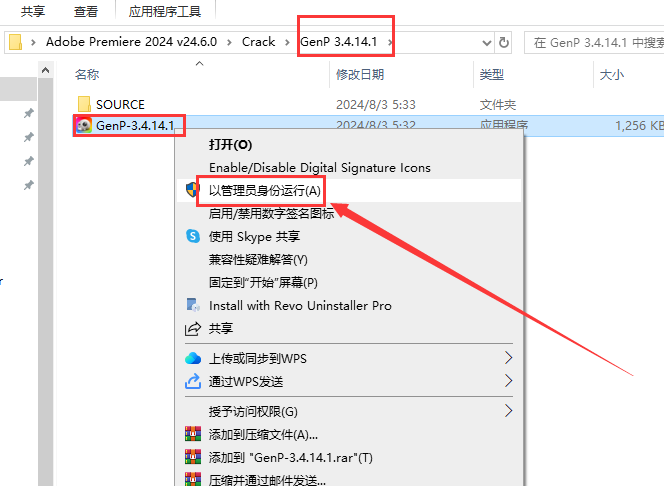Screen dimensions: 664x486
Task: Select the GenP-3.4.14.1 file name
Action: tap(135, 126)
